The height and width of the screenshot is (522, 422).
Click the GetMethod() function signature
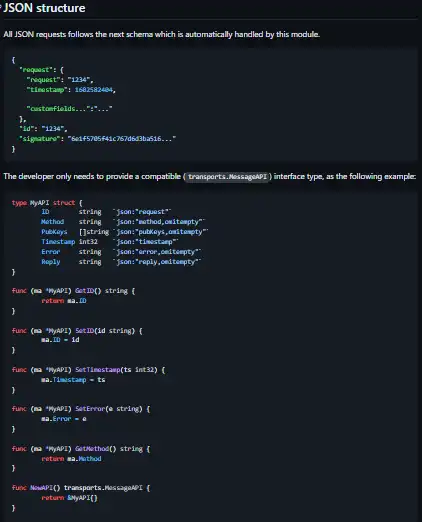click(x=81, y=449)
